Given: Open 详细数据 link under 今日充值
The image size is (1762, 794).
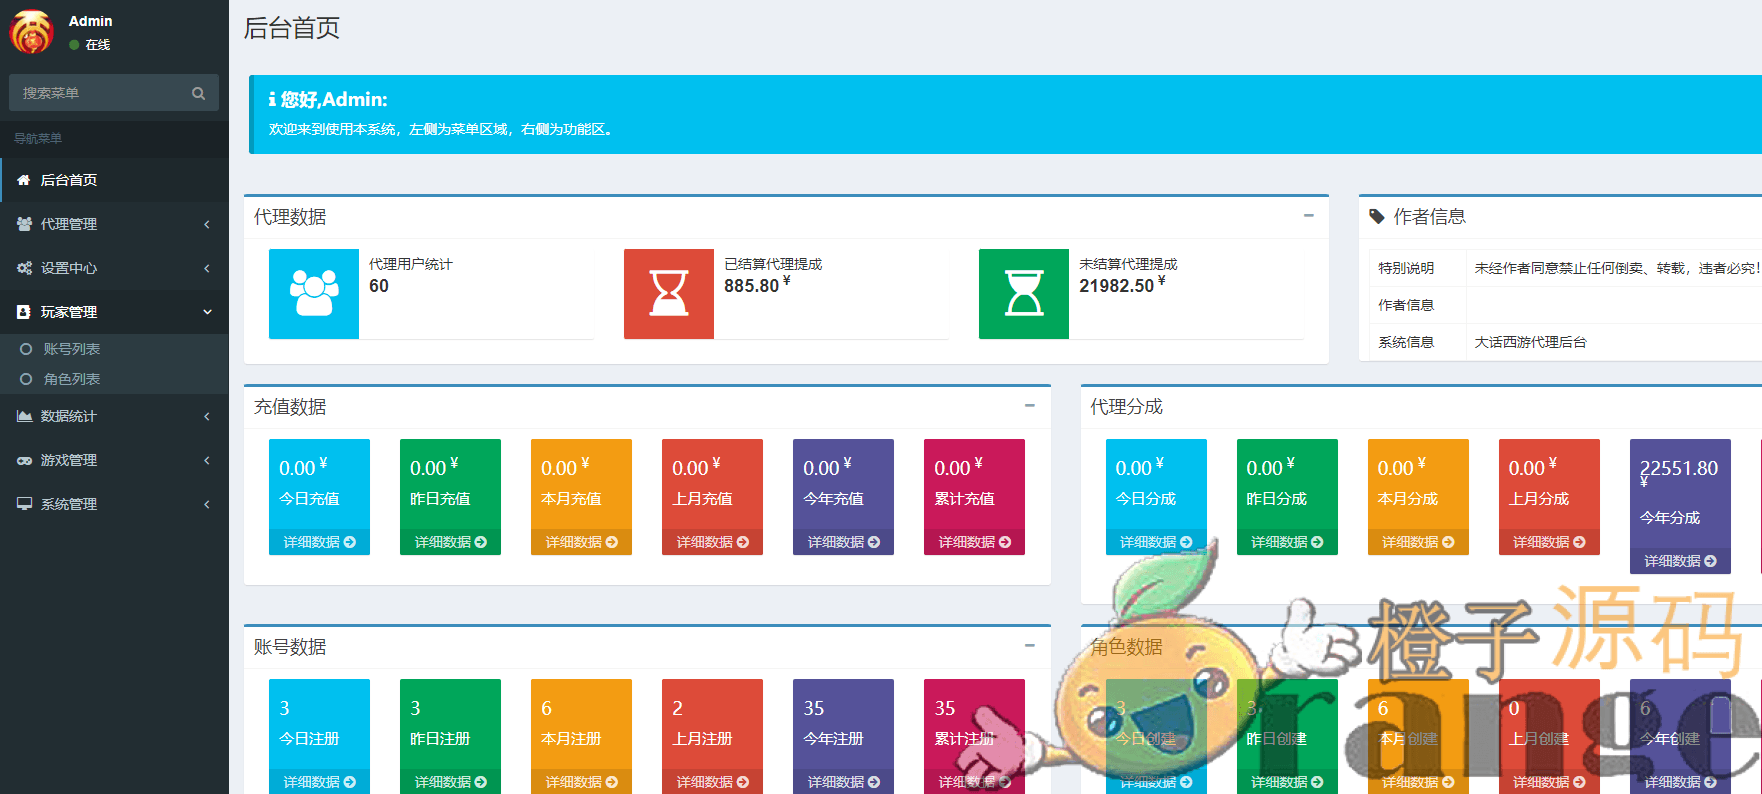Looking at the screenshot, I should click(319, 542).
